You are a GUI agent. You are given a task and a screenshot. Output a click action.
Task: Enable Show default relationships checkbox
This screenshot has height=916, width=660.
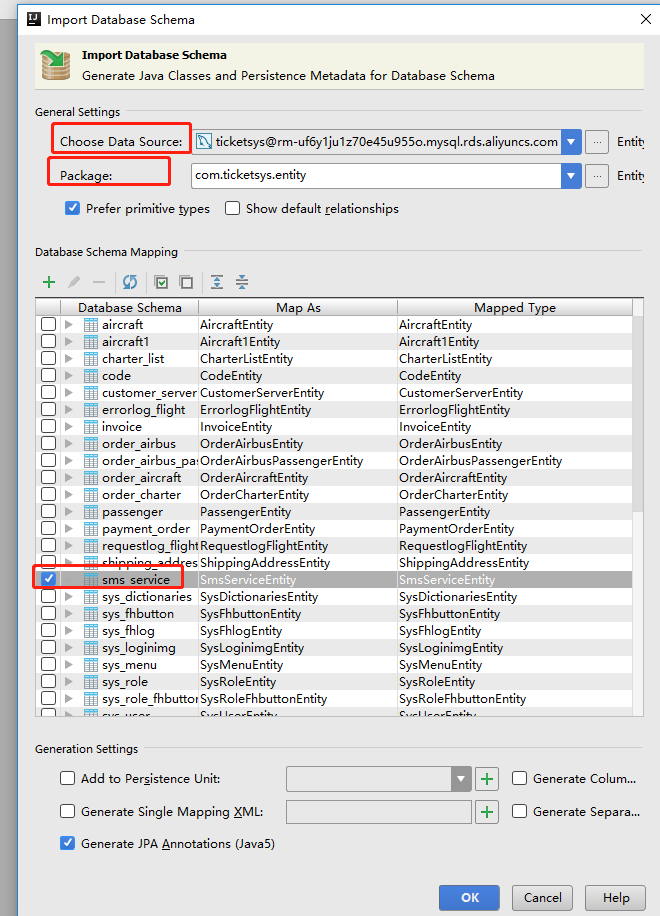(x=232, y=208)
